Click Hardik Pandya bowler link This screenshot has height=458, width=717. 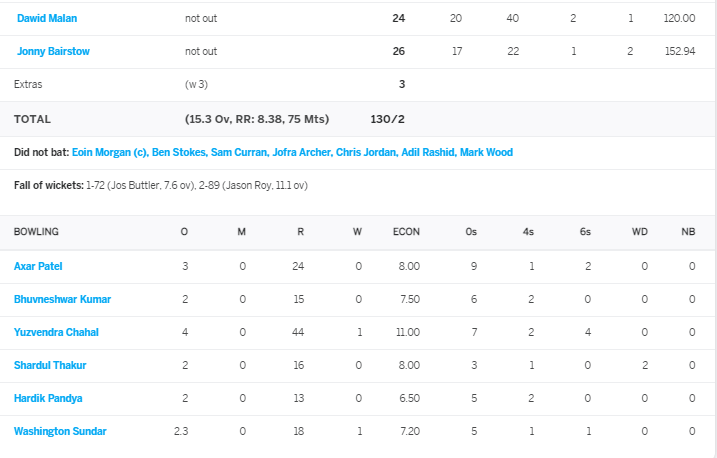[48, 398]
